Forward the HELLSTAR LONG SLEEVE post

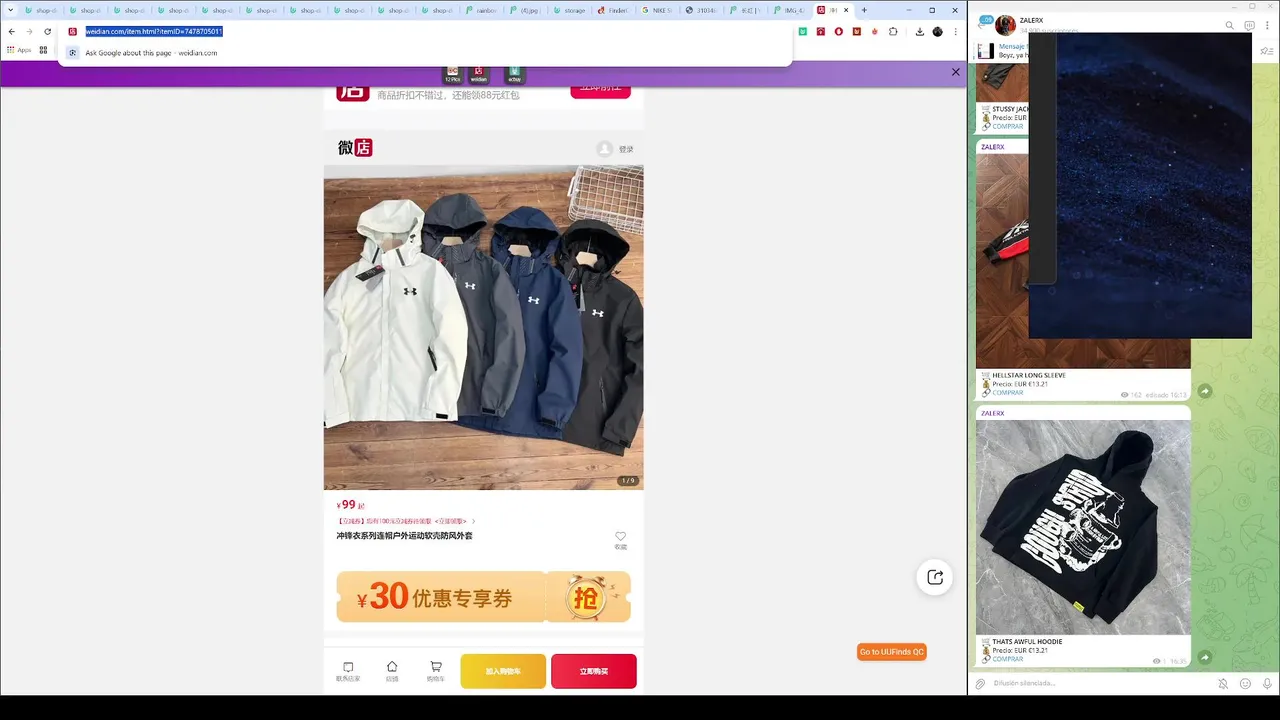(1205, 391)
